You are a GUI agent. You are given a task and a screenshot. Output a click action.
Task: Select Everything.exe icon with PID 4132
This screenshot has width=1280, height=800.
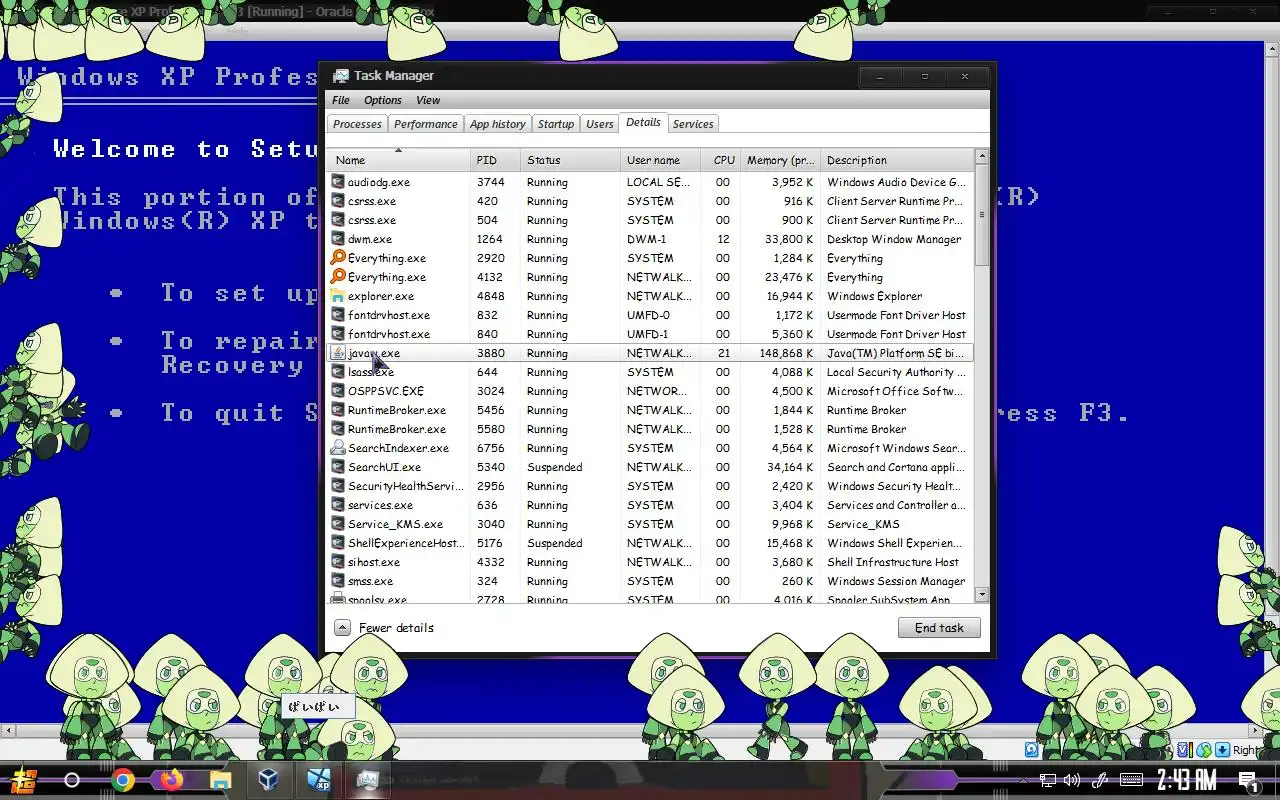338,277
